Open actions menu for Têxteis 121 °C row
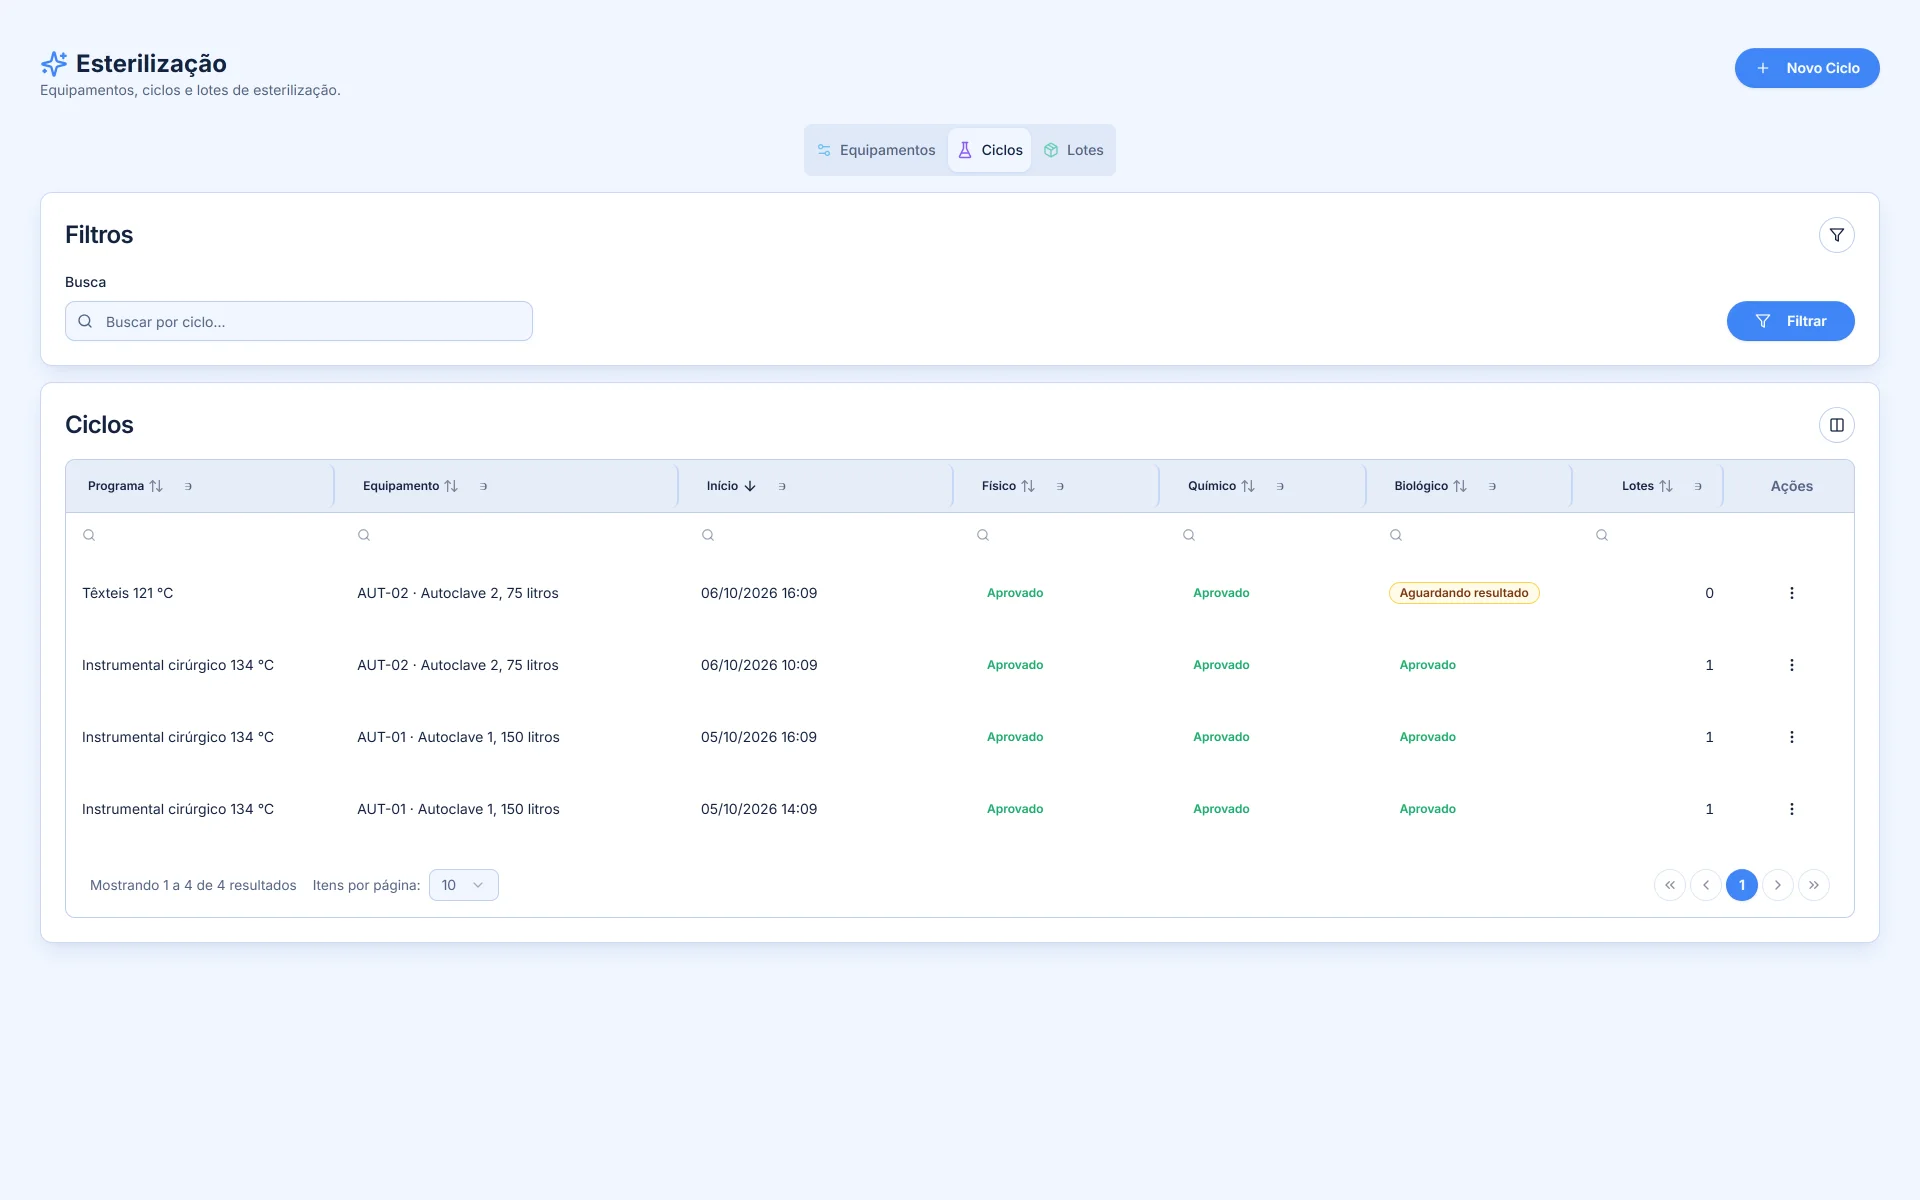 coord(1791,593)
